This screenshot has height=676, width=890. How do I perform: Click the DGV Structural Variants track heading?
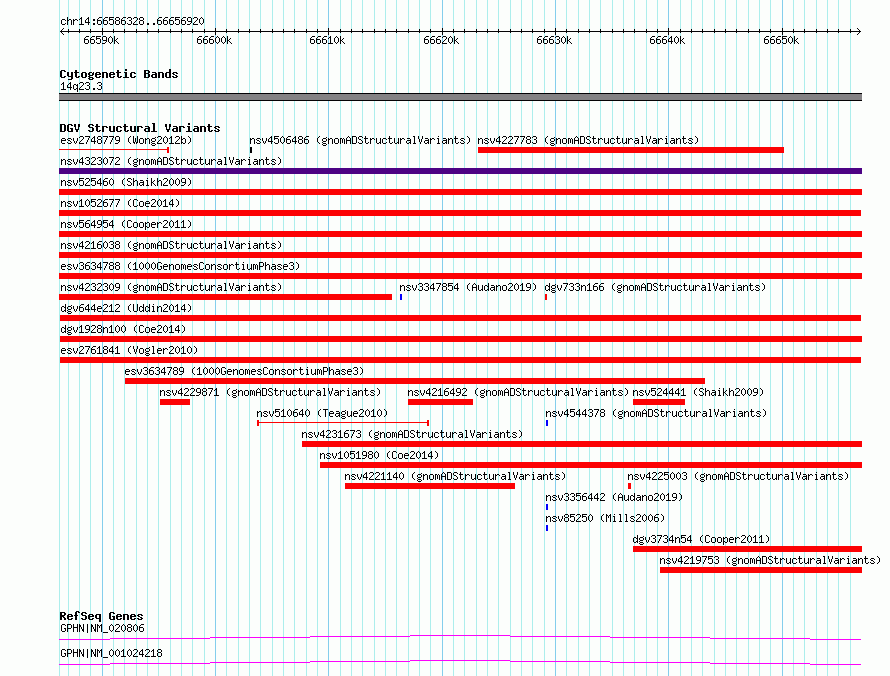pos(140,128)
